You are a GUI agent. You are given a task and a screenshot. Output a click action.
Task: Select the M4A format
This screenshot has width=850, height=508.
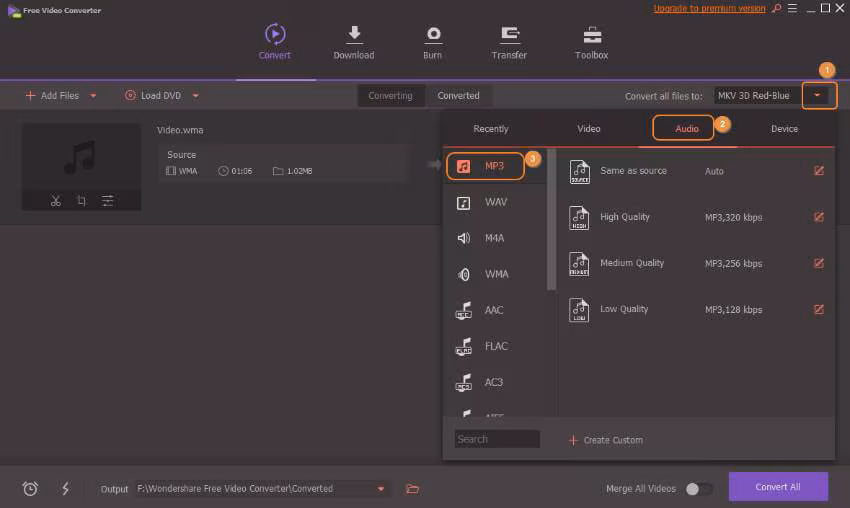tap(495, 238)
